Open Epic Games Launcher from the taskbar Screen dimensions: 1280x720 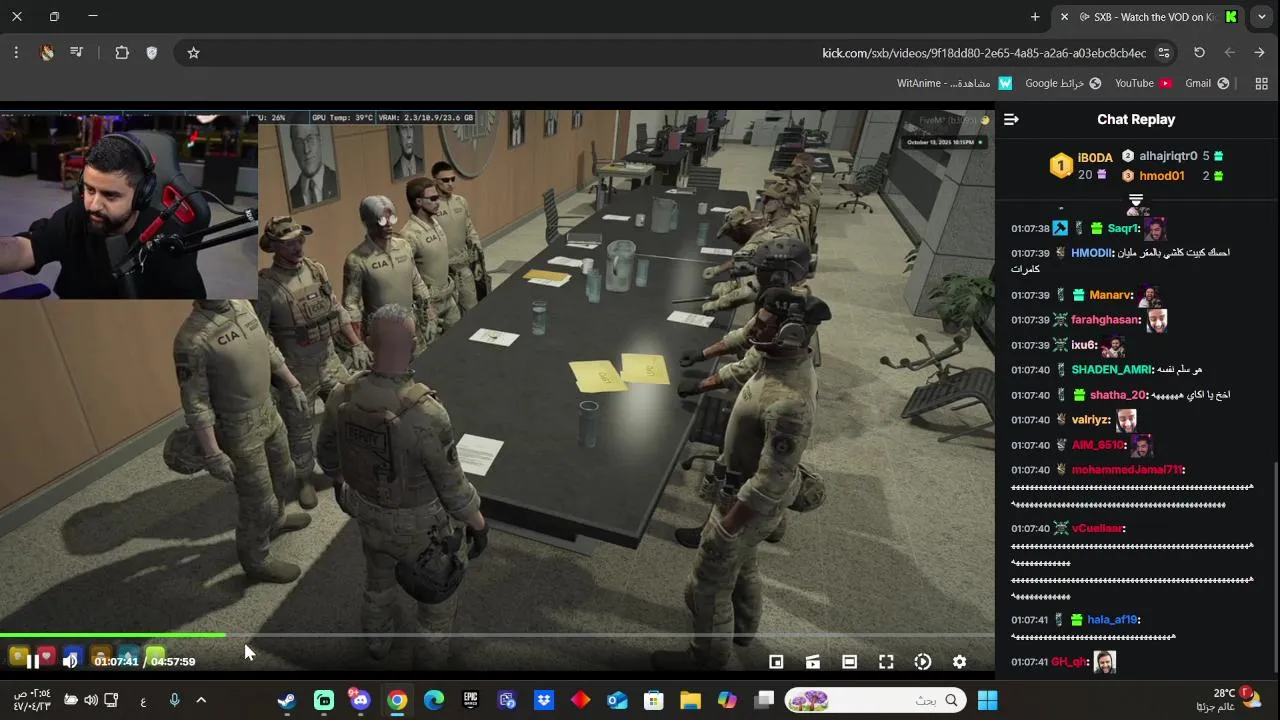point(470,700)
